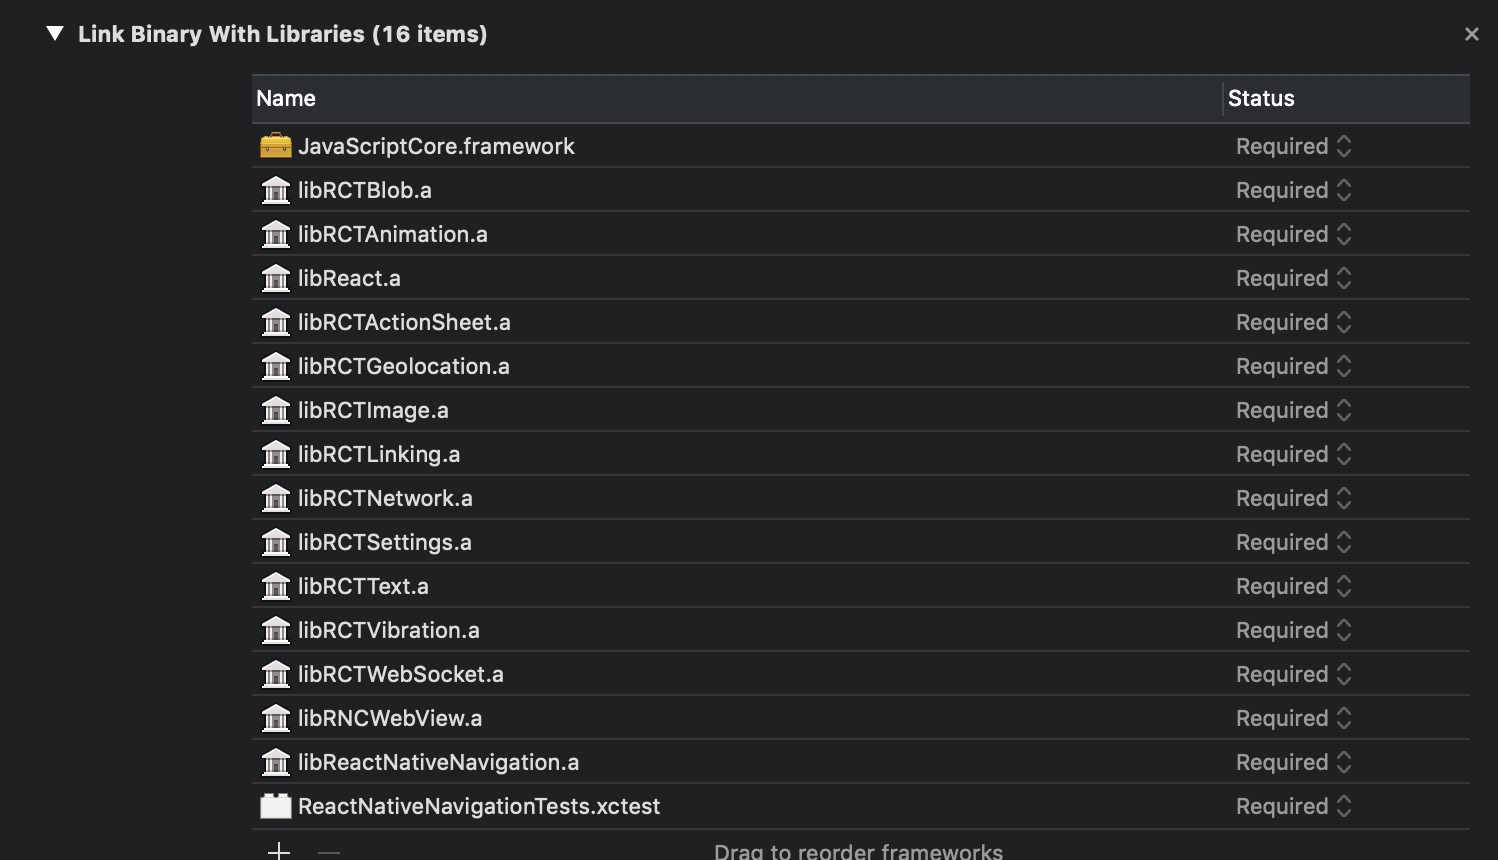Open Status dropdown for libRCTActionSheet.a
The image size is (1498, 860).
pyautogui.click(x=1293, y=322)
